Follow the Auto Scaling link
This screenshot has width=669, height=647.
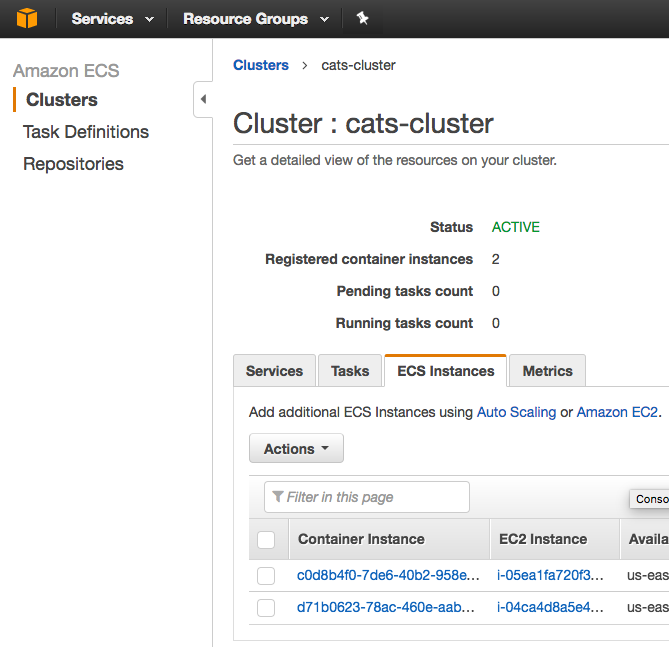[x=516, y=412]
